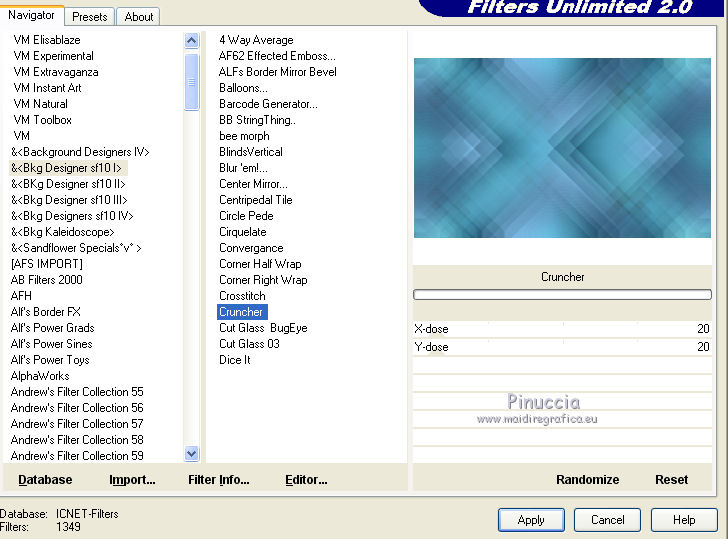
Task: Select [AFS IMPORT] category
Action: click(46, 264)
